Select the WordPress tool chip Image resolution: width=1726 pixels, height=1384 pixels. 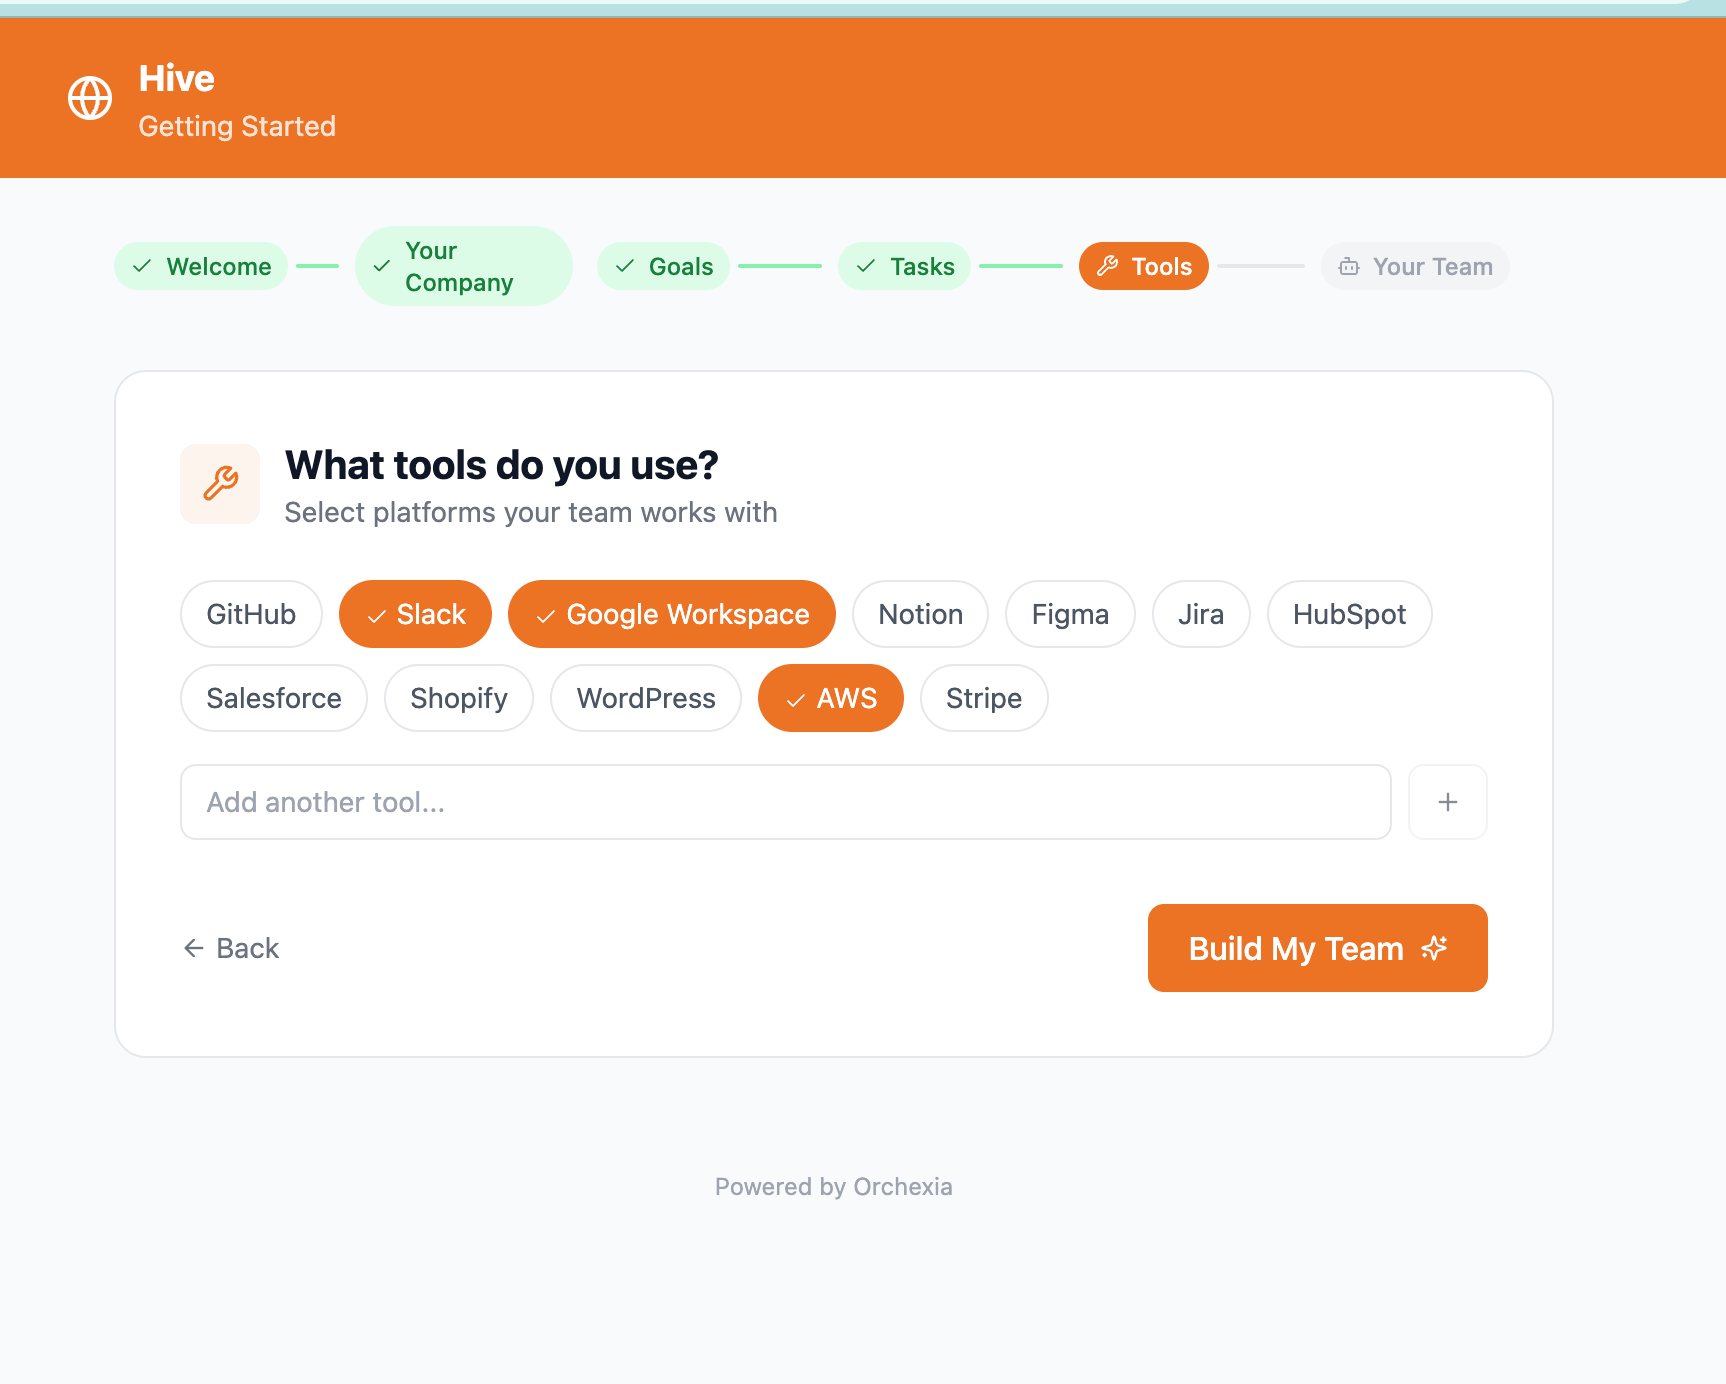[x=646, y=698]
